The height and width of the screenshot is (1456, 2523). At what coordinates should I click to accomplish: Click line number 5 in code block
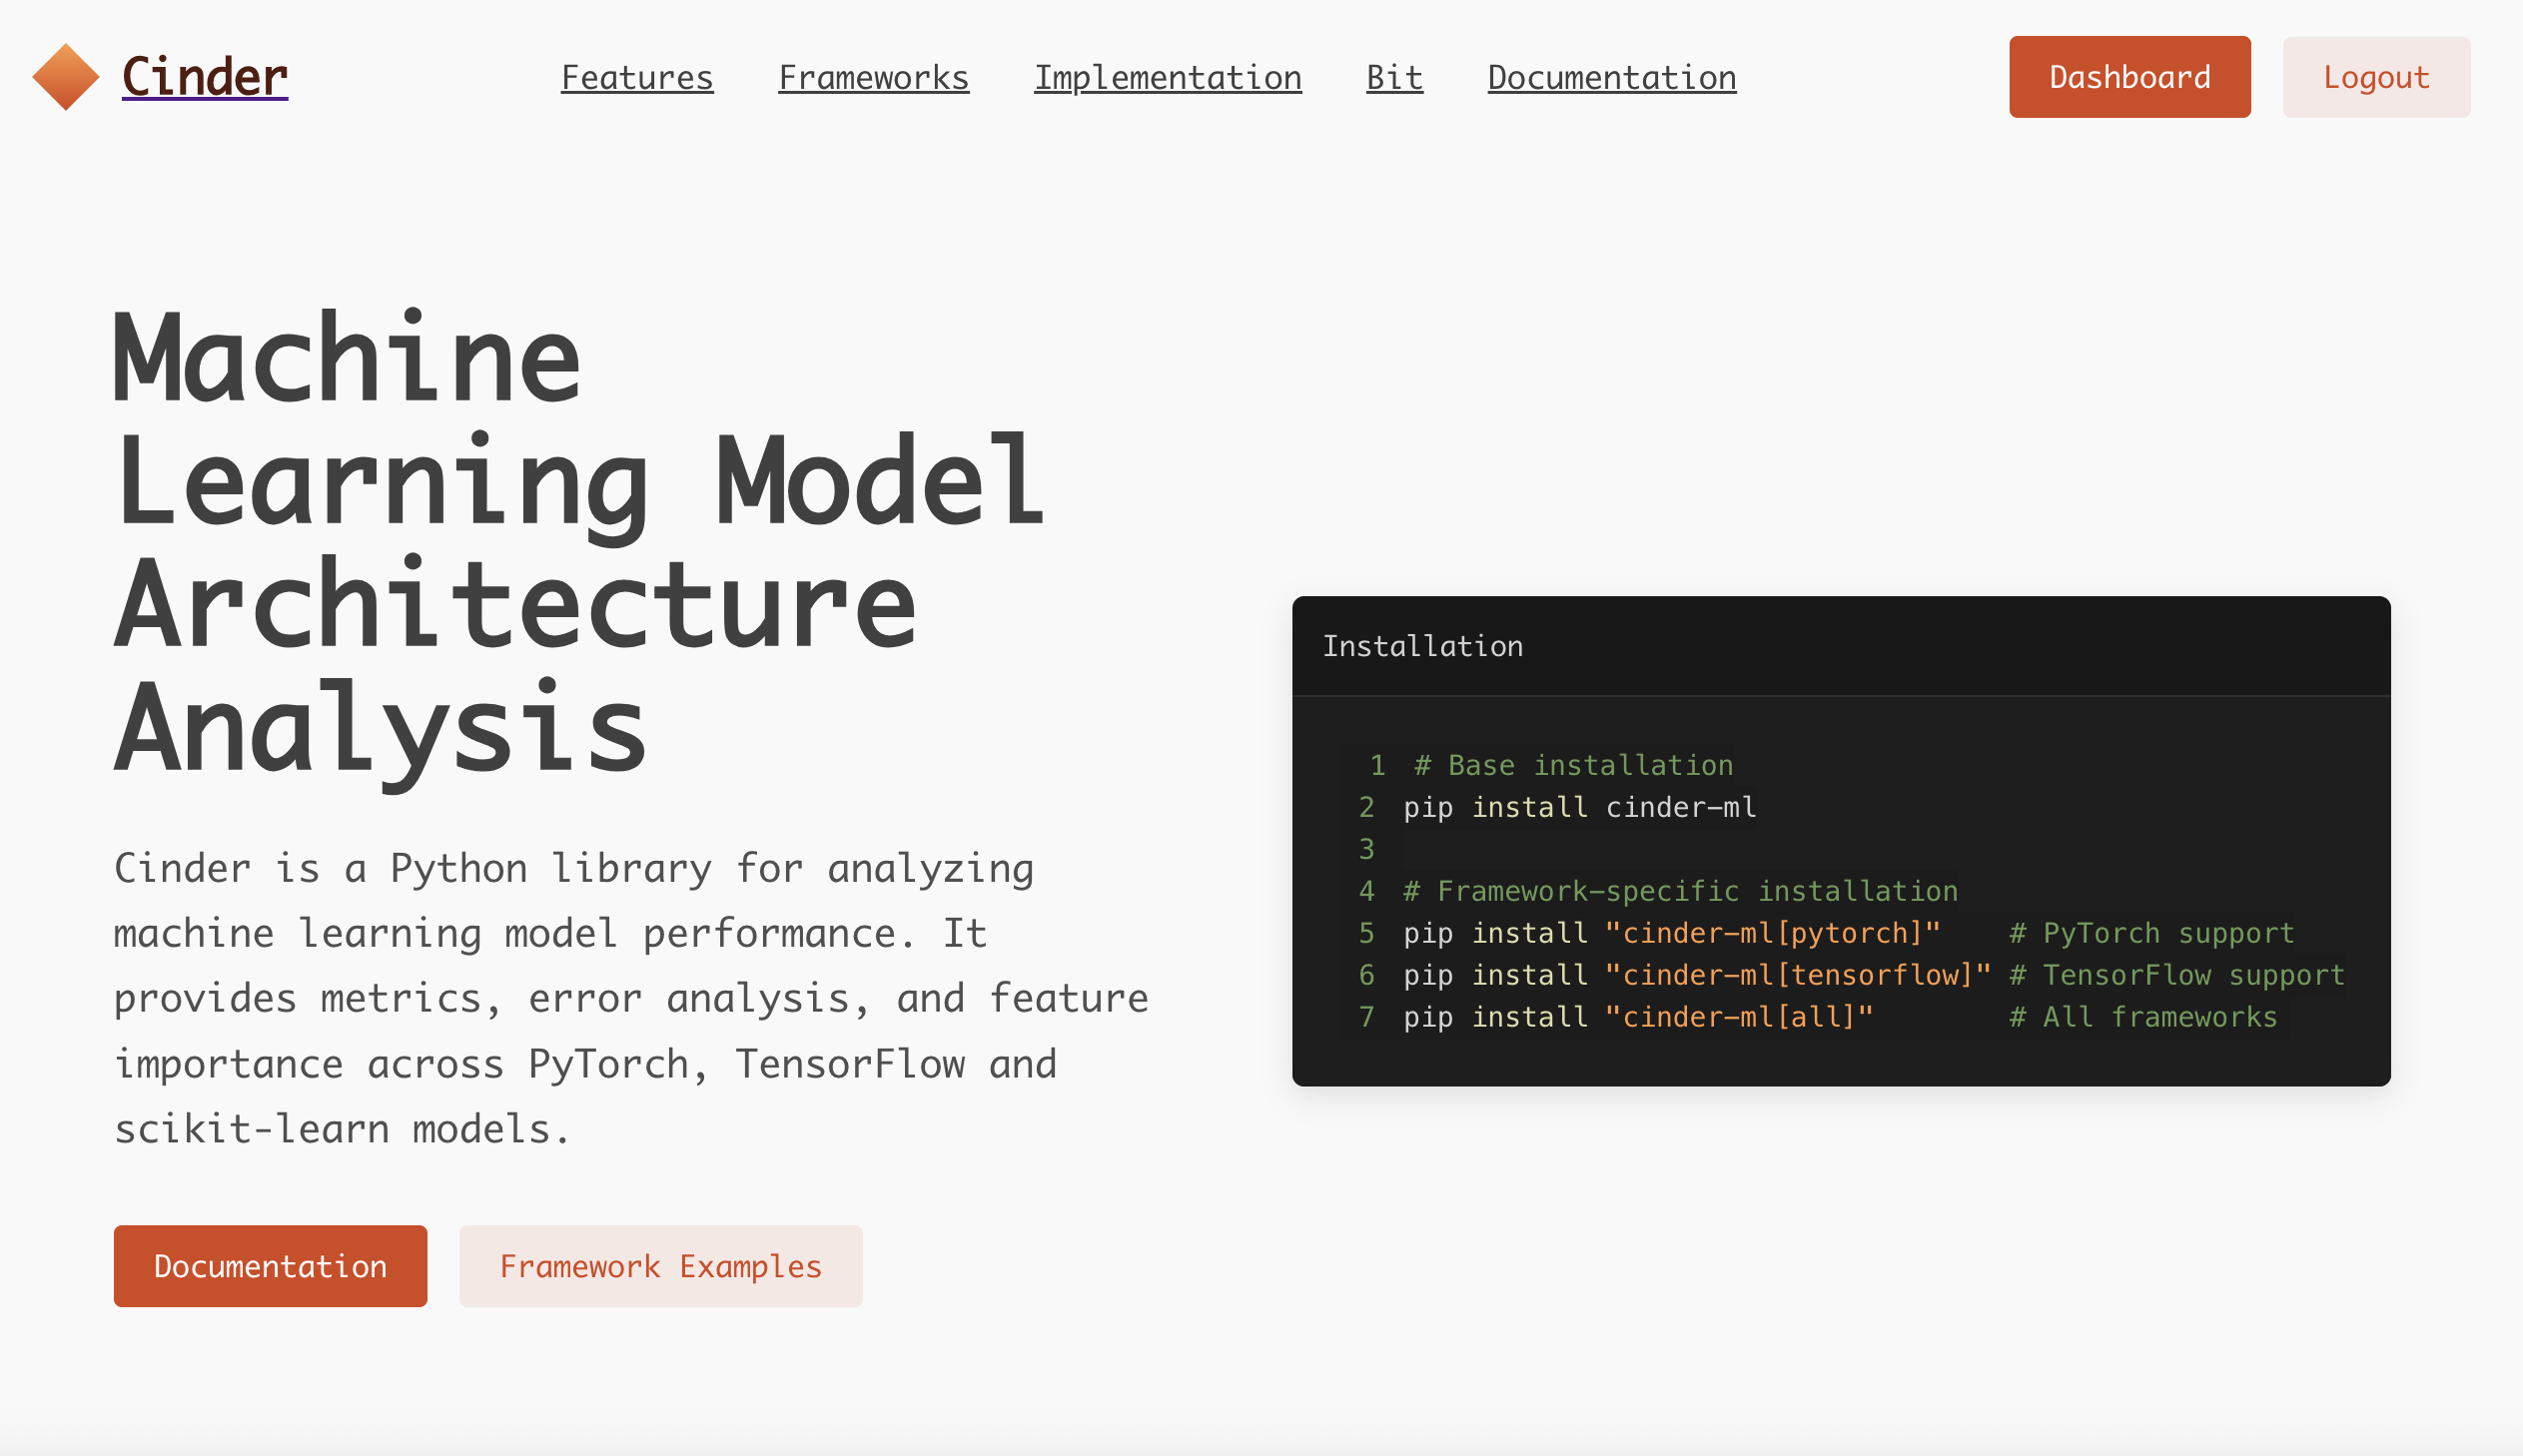(1366, 932)
